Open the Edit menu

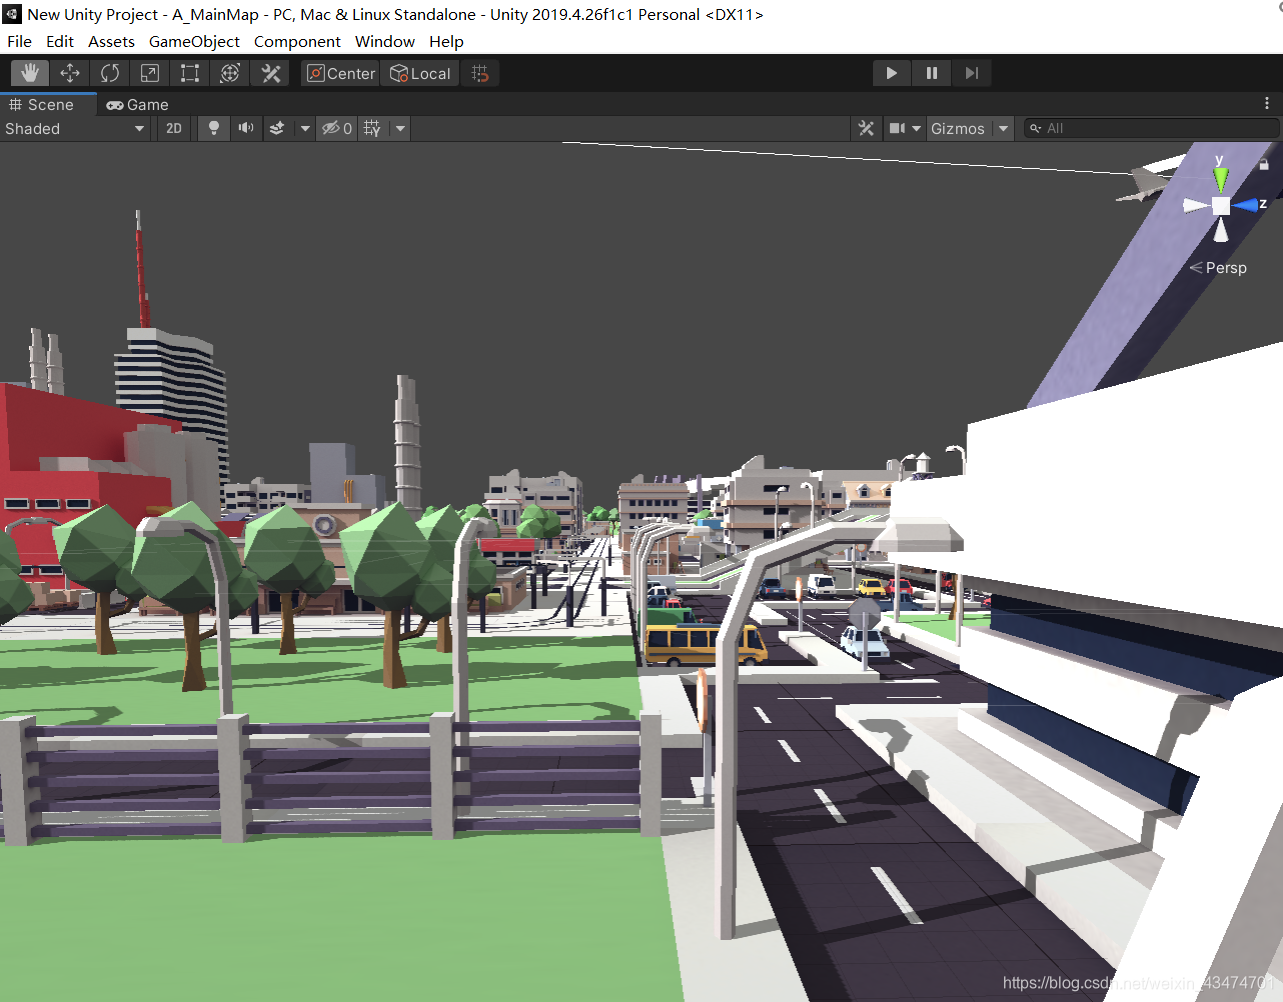pos(60,42)
